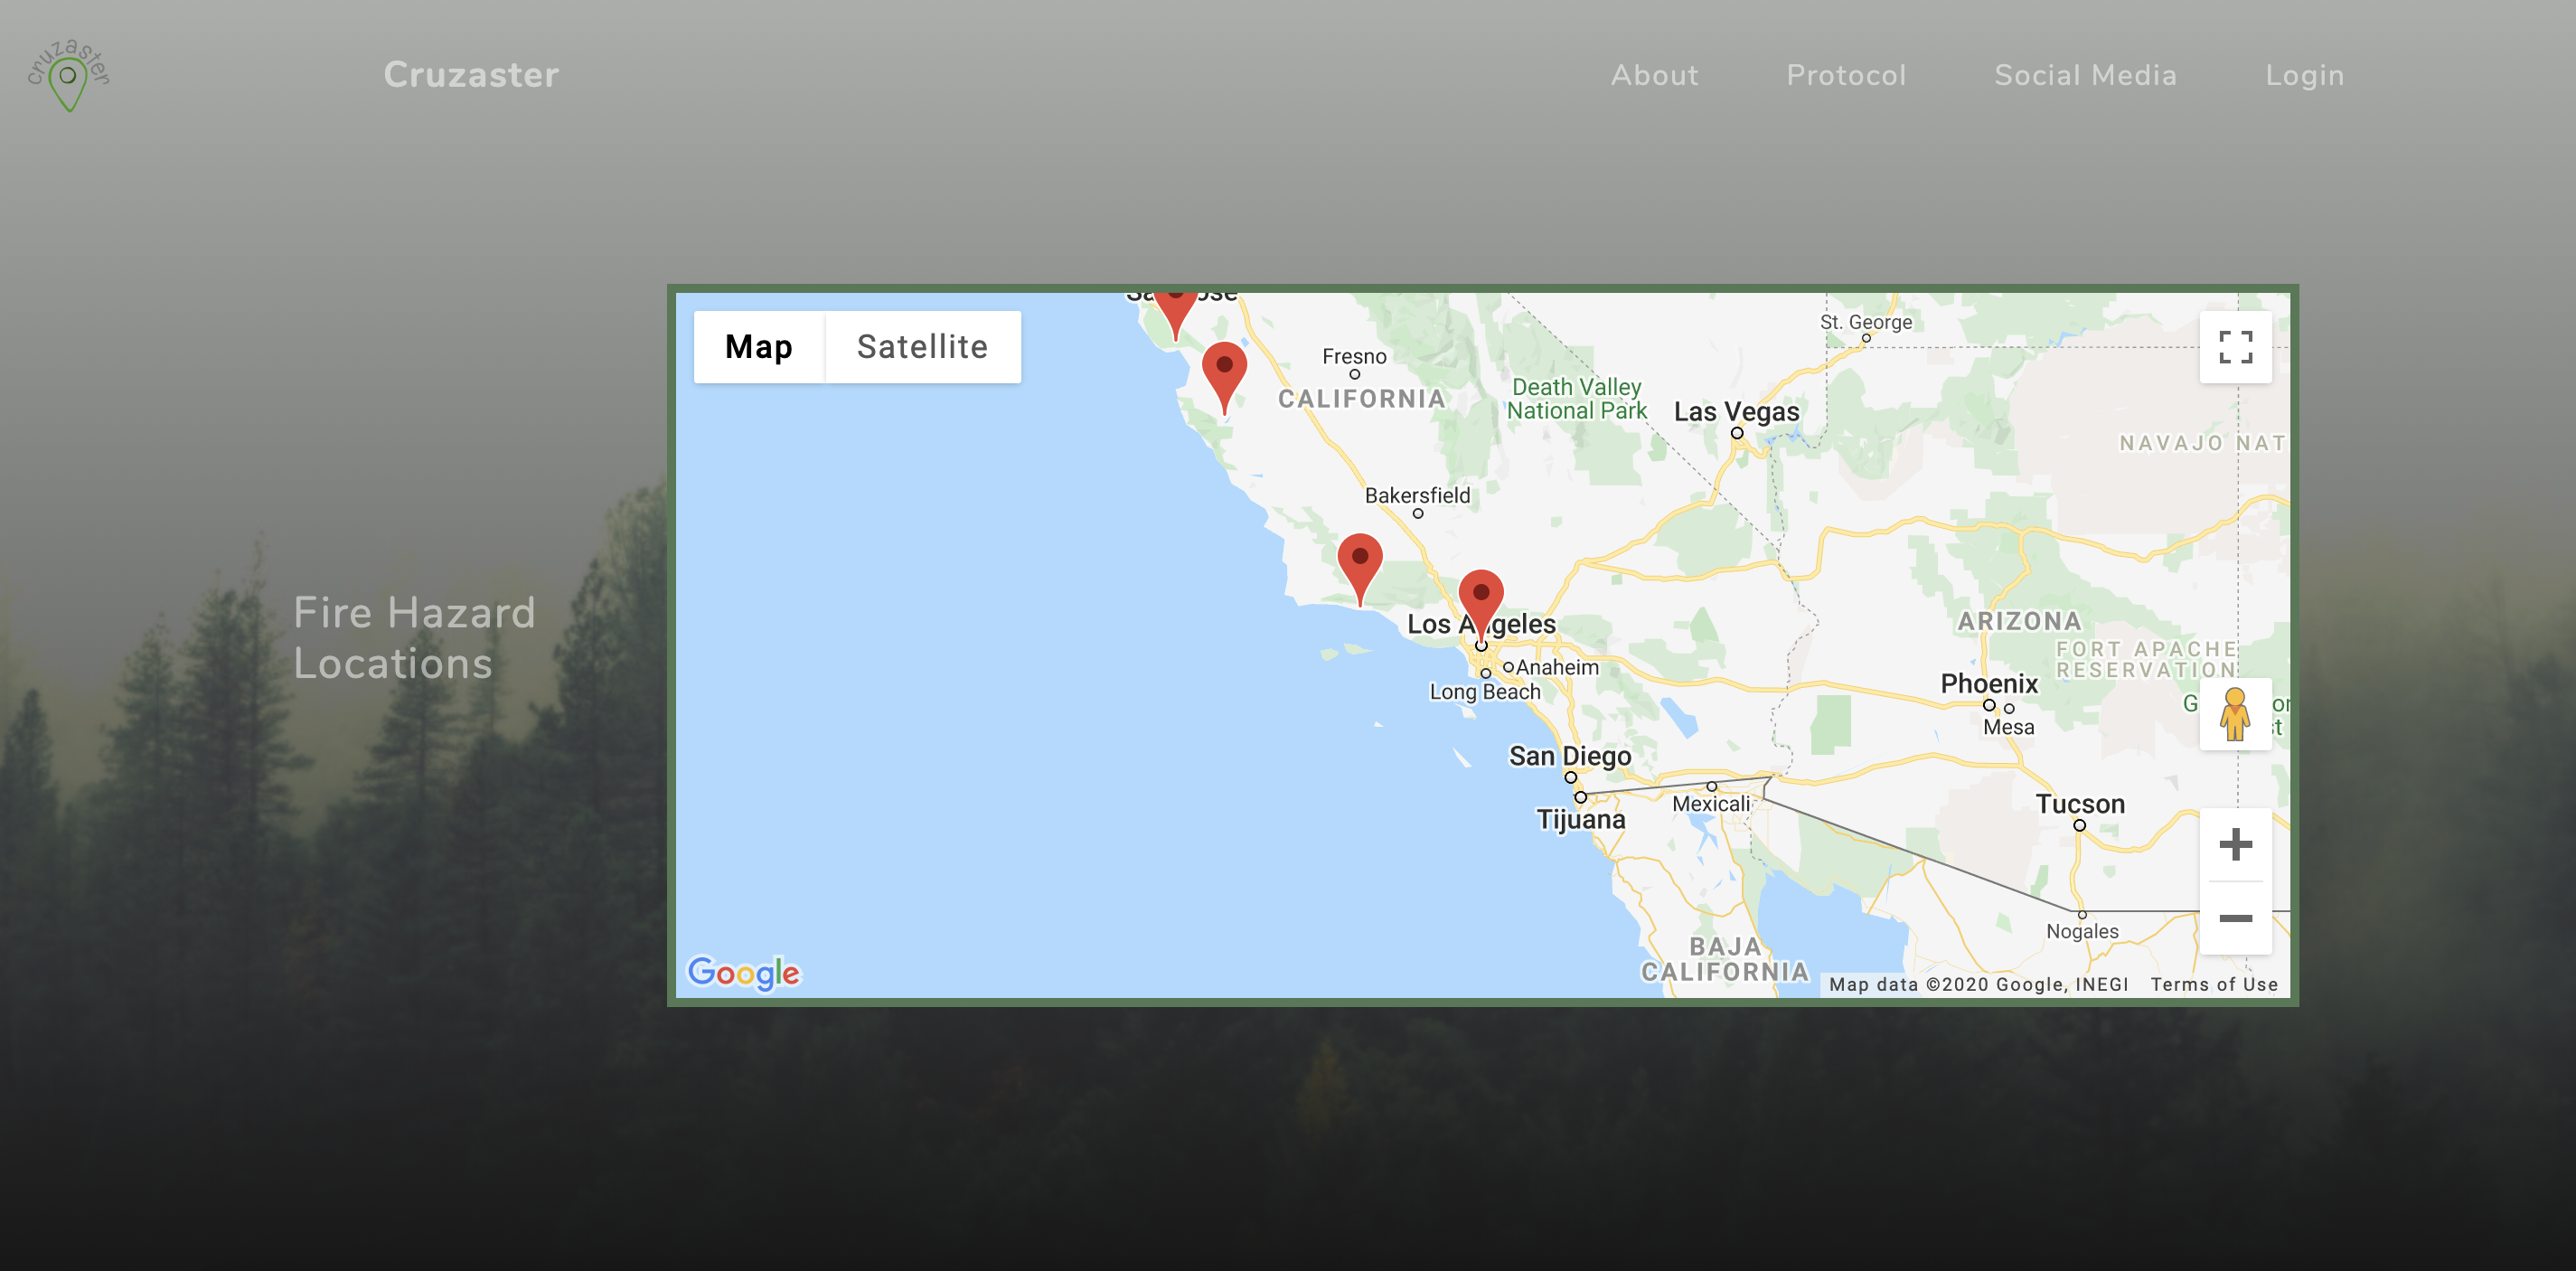Open the Protocol page

pyautogui.click(x=1846, y=76)
